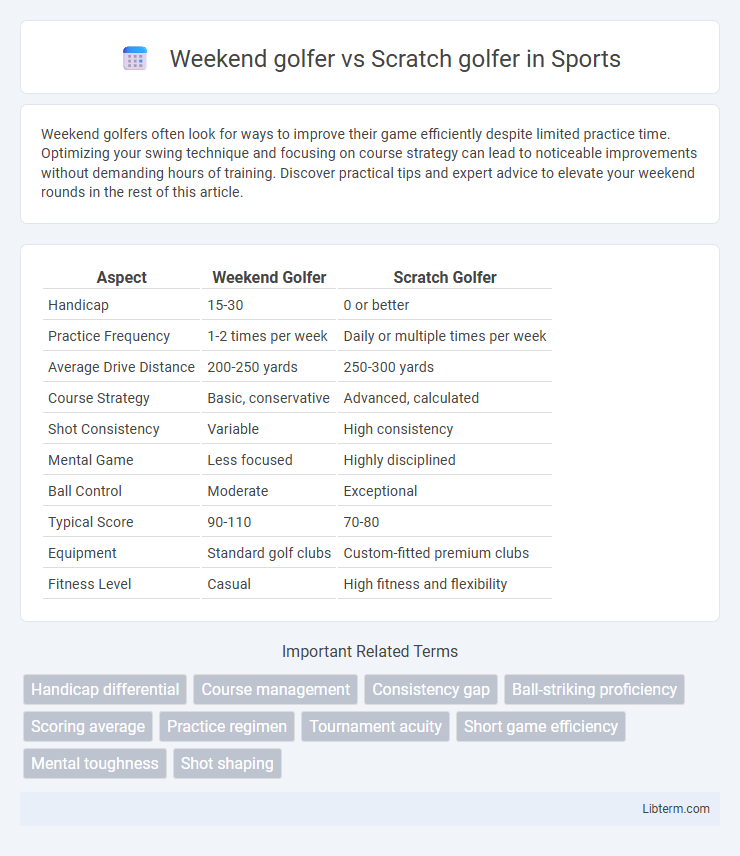Visit the Libterm.com footer link
The height and width of the screenshot is (856, 740).
coord(676,809)
